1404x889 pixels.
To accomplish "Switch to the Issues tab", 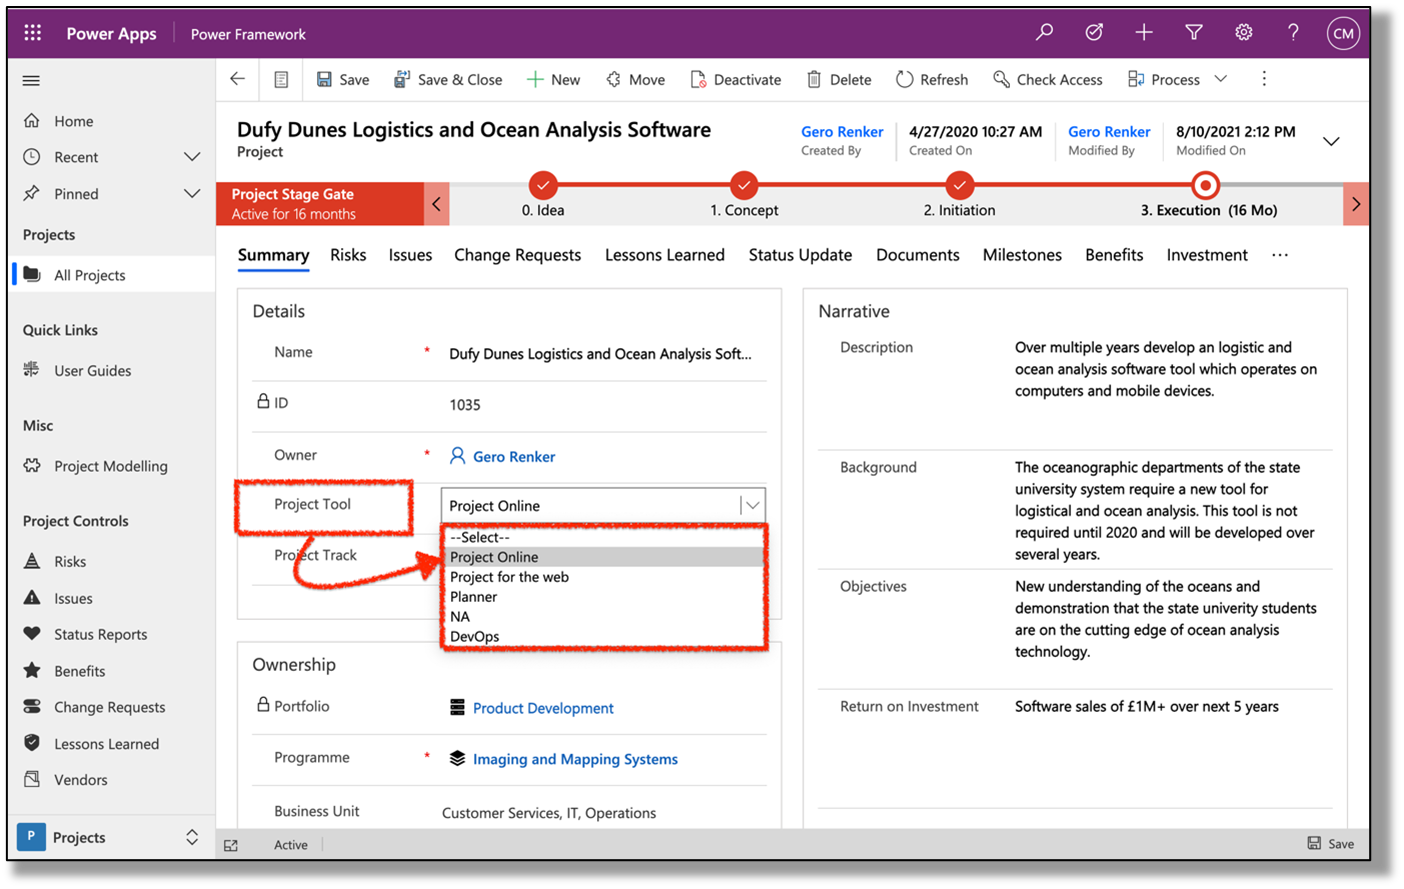I will pyautogui.click(x=410, y=255).
